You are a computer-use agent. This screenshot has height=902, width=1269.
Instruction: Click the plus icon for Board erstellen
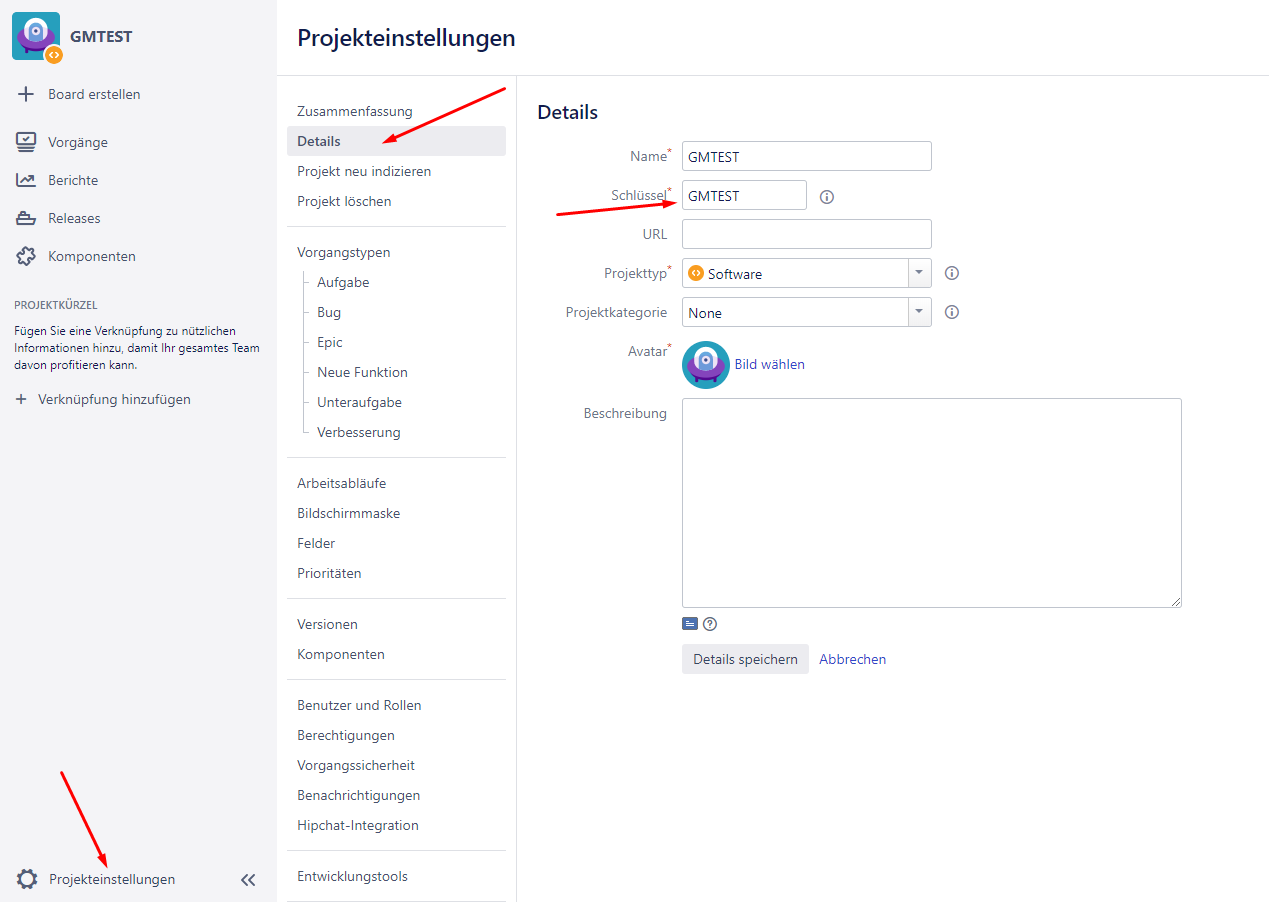coord(27,94)
